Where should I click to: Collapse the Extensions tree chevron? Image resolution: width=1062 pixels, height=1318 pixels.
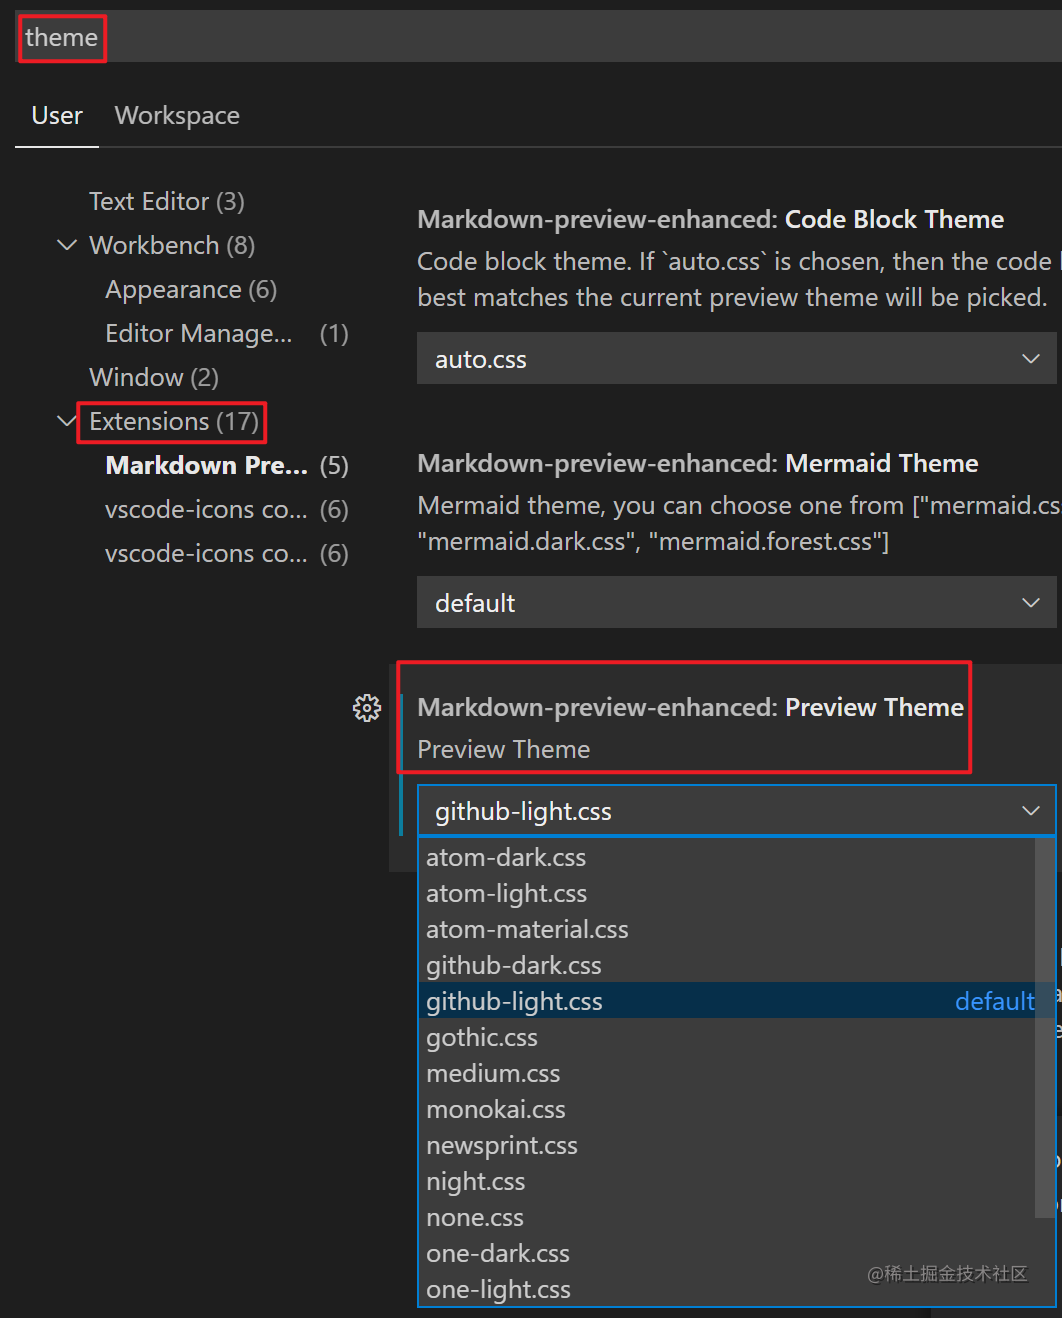coord(67,421)
